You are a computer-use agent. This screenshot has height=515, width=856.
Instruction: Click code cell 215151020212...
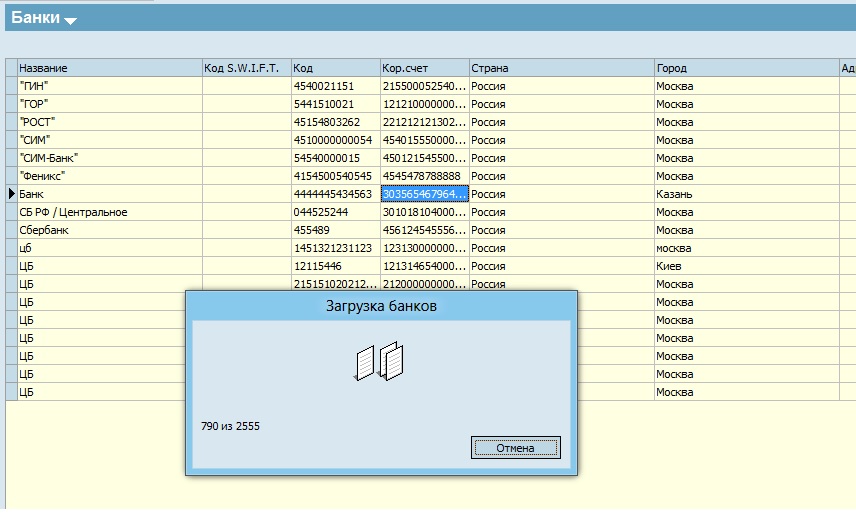[x=336, y=284]
